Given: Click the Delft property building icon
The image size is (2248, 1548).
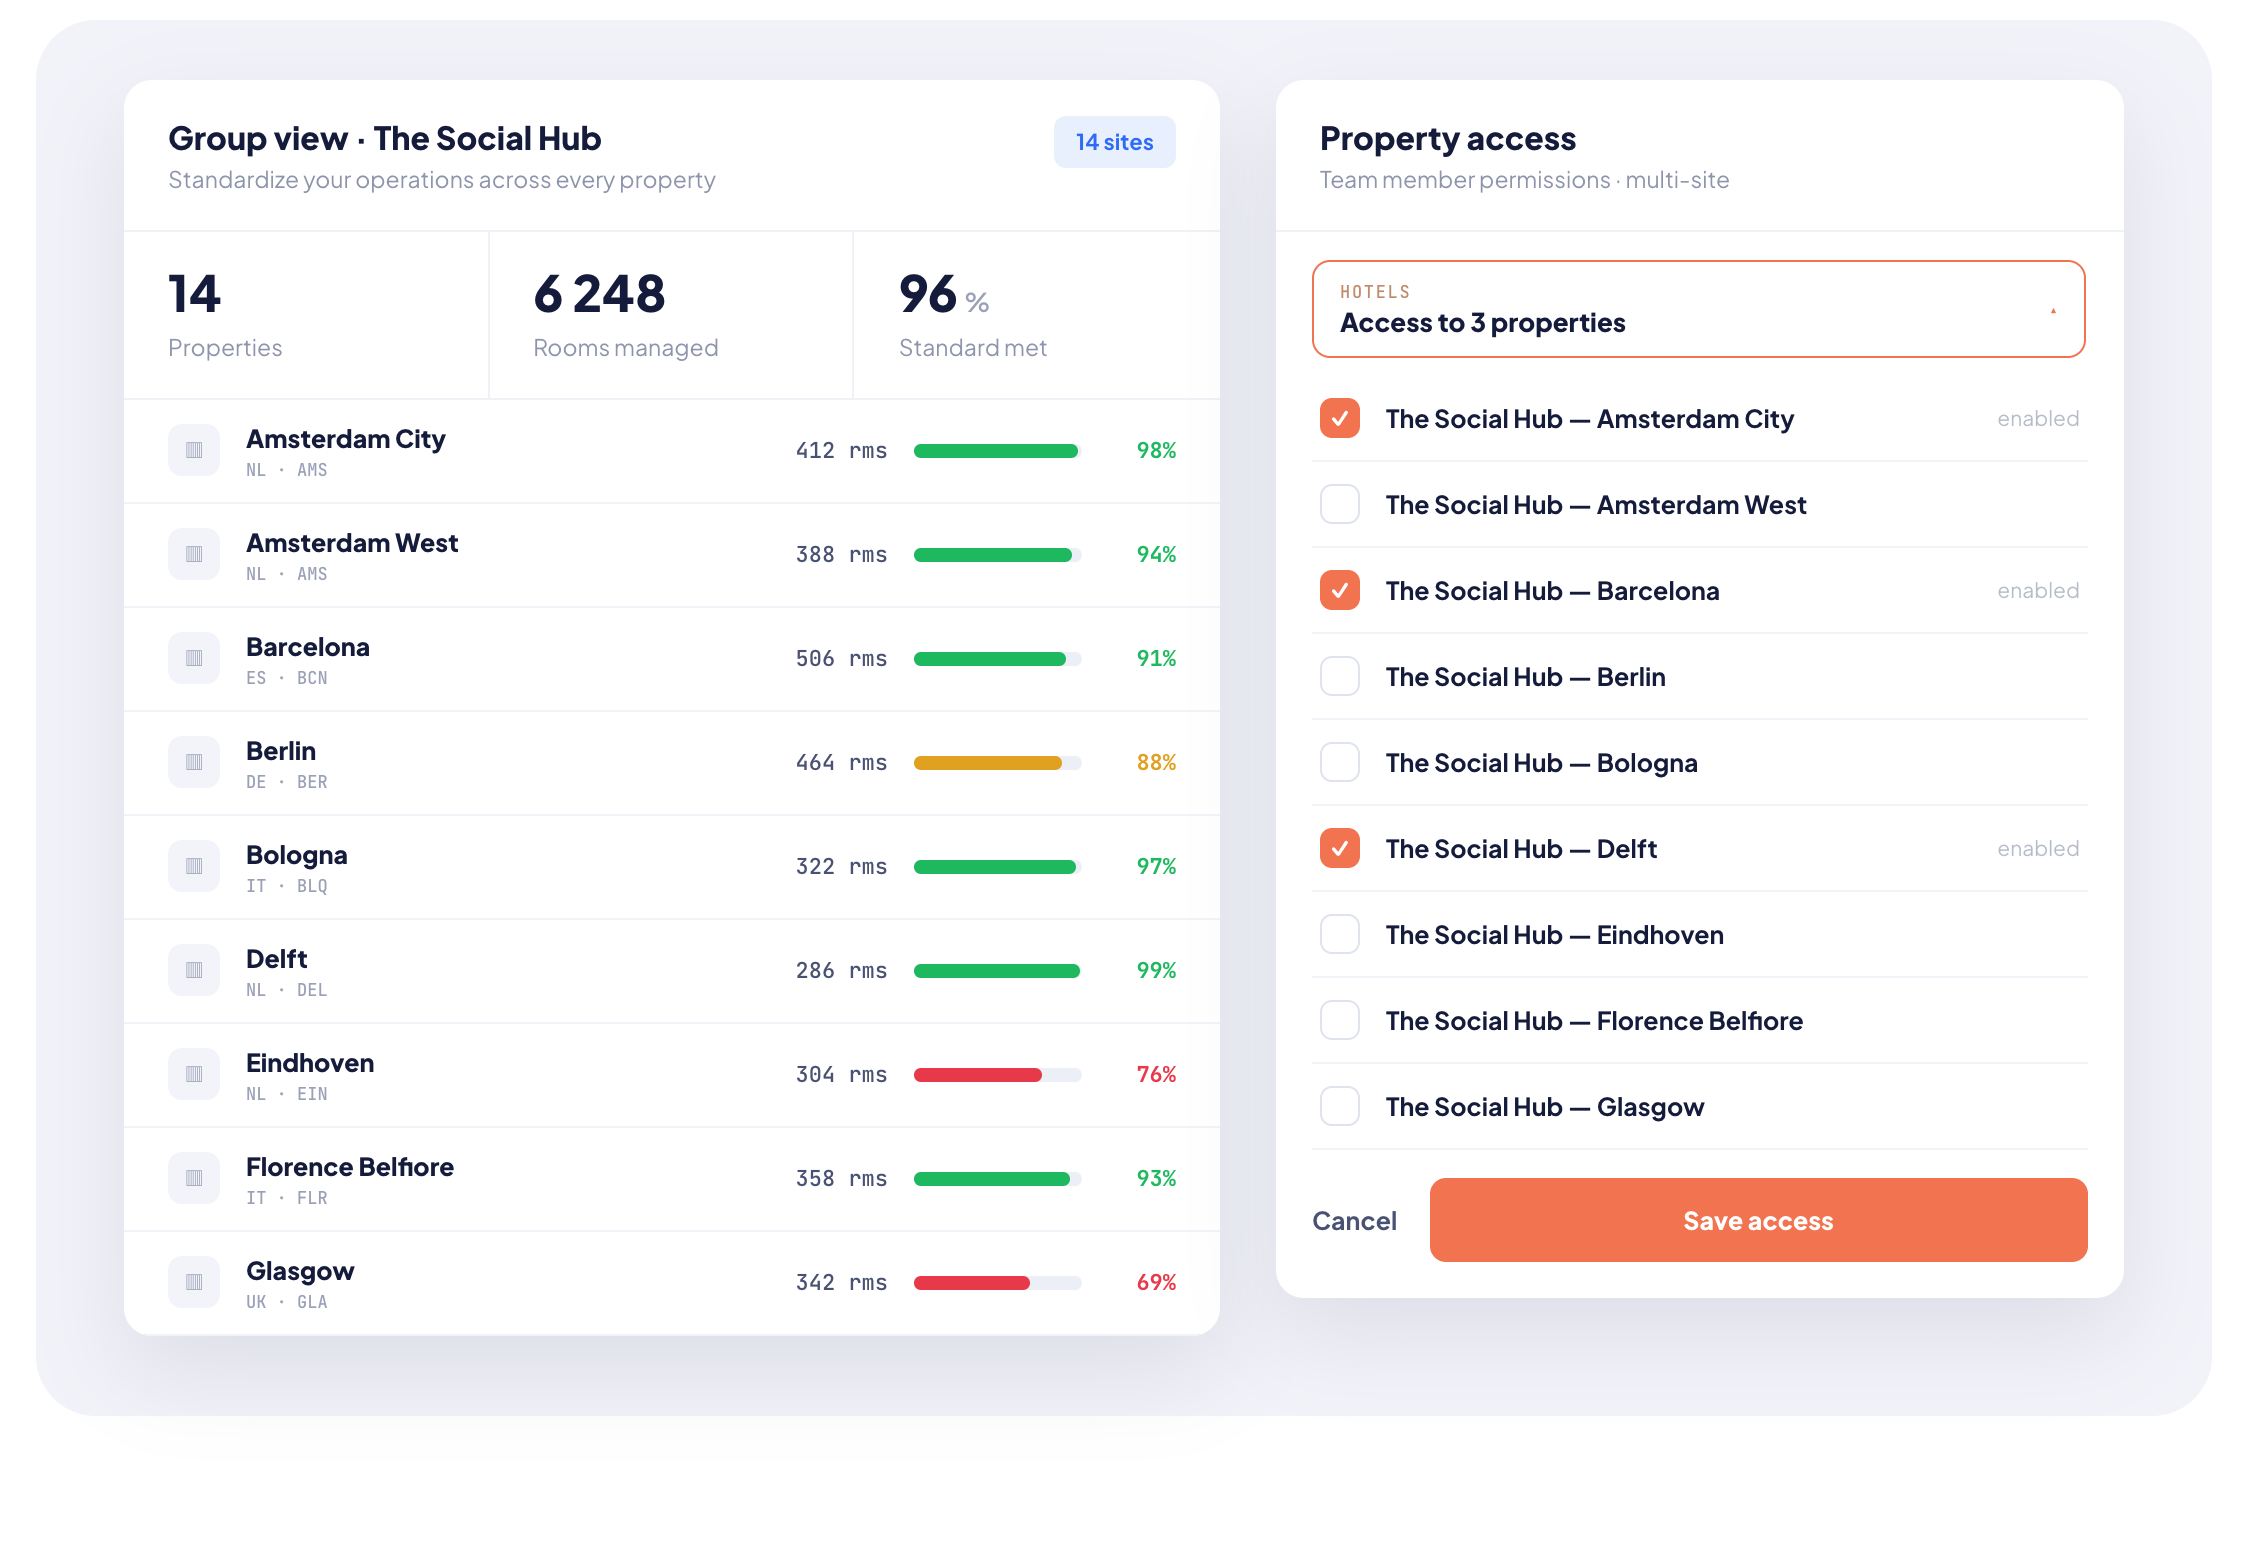Looking at the screenshot, I should click(194, 970).
